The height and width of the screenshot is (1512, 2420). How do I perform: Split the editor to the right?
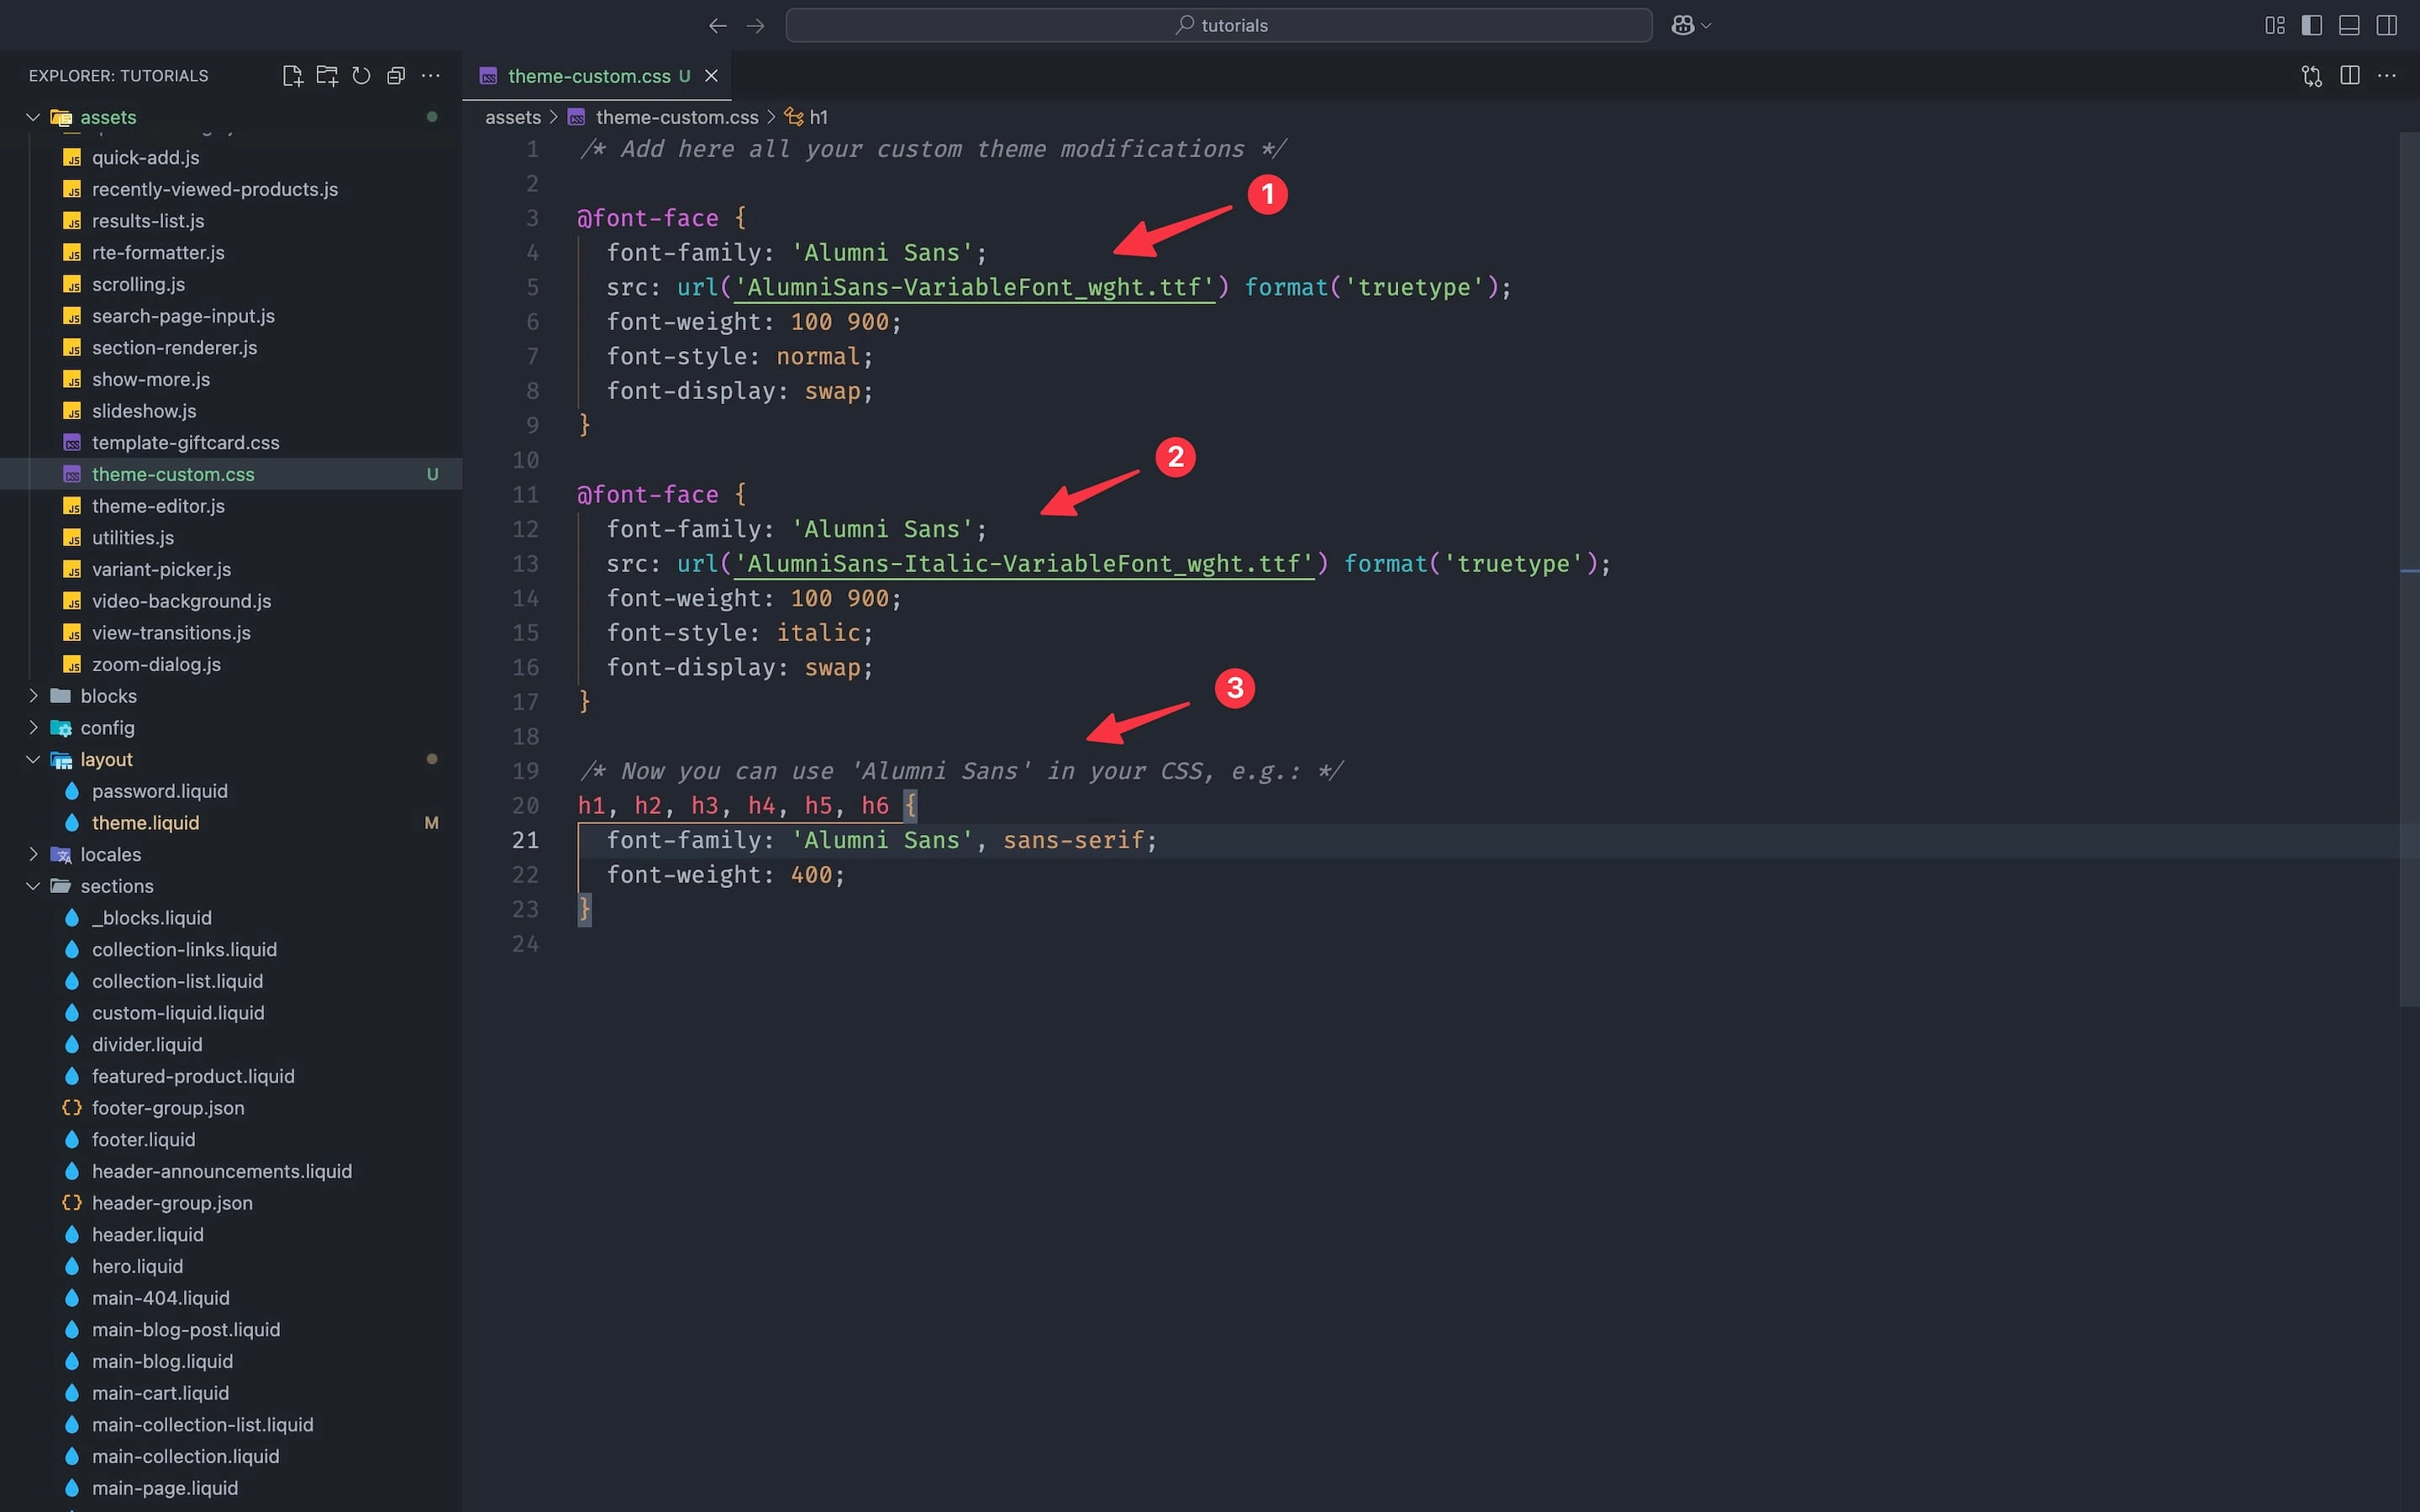[2350, 76]
